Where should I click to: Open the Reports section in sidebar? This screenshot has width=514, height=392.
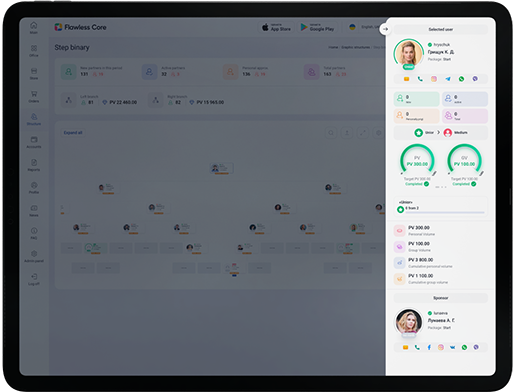(x=34, y=165)
